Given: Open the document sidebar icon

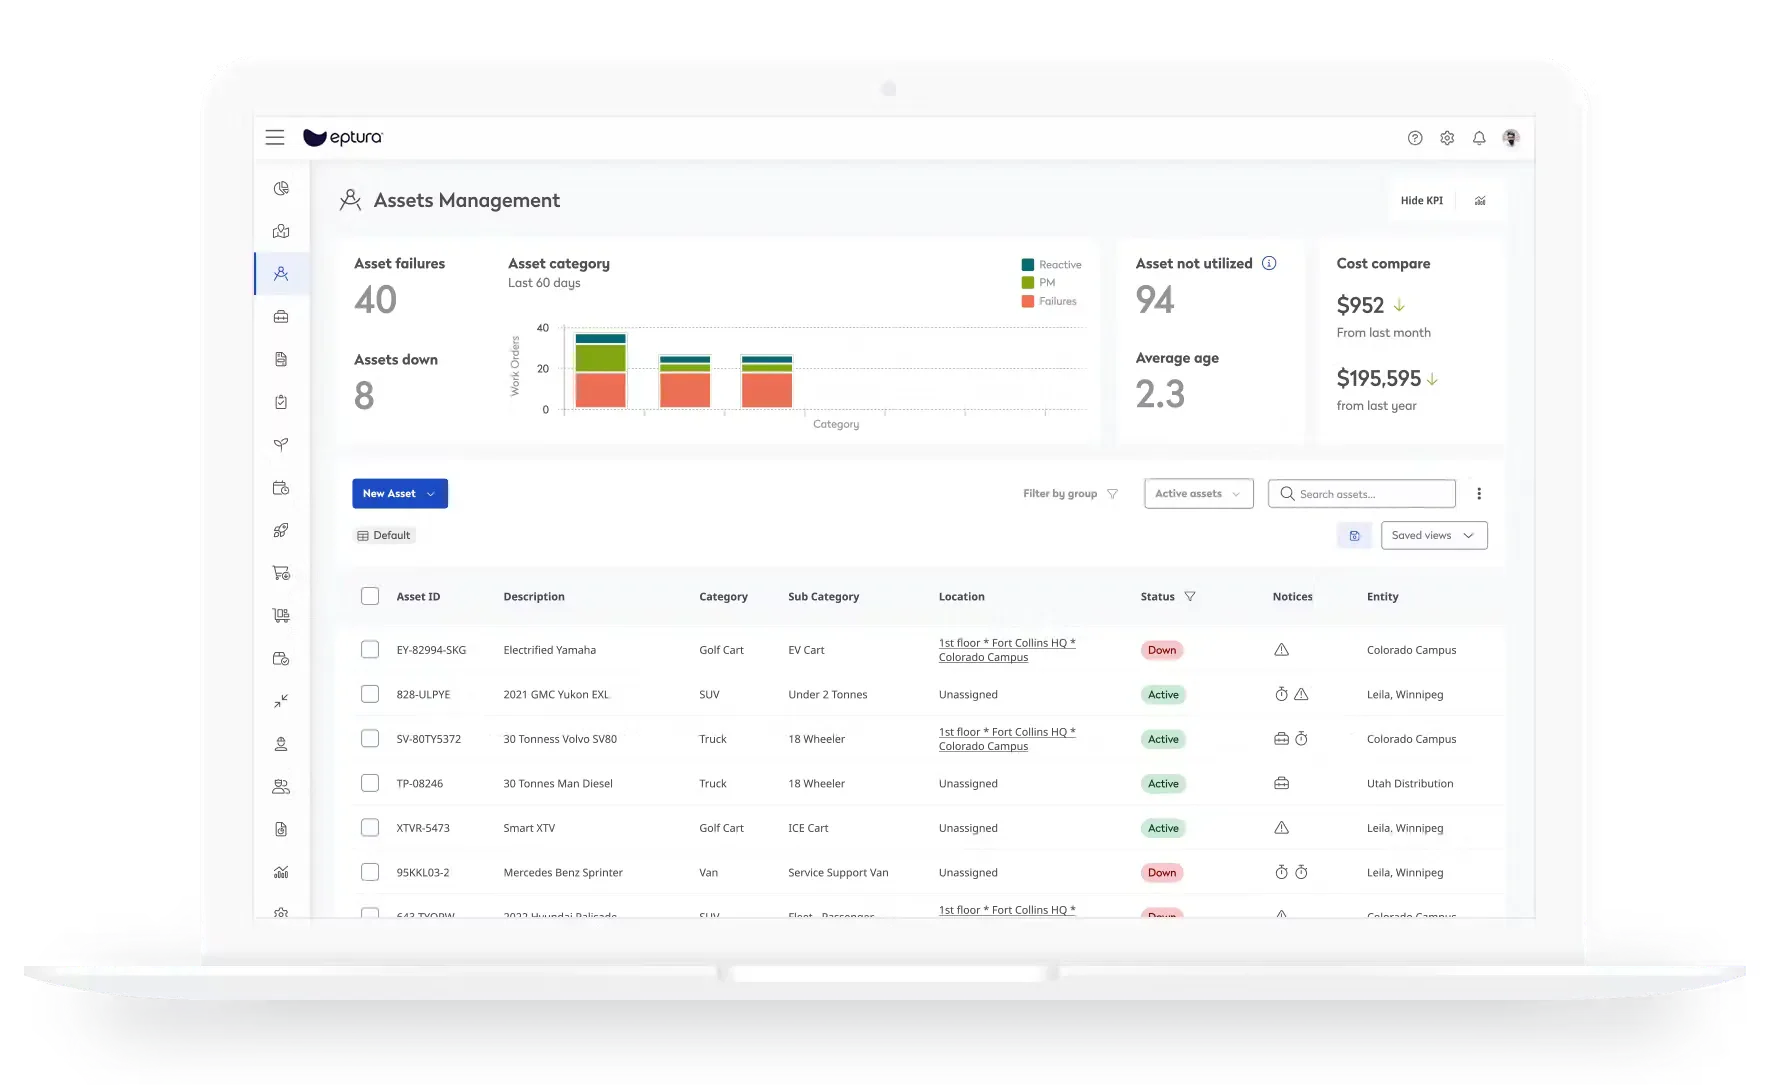Looking at the screenshot, I should coord(281,359).
